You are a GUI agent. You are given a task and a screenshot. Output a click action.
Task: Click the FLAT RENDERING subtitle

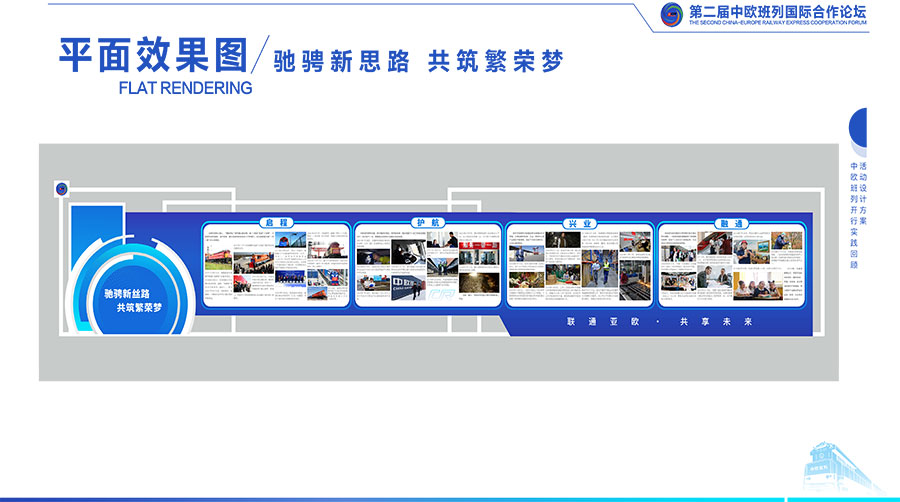coord(185,87)
